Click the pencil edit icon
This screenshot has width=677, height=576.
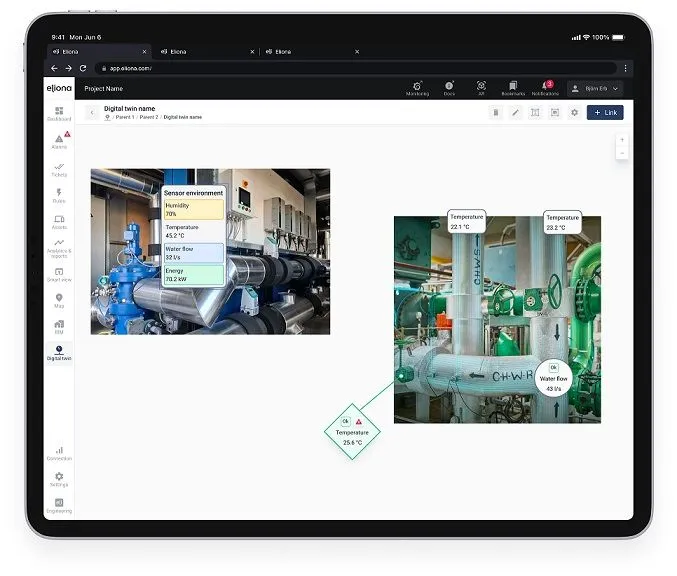click(x=515, y=113)
